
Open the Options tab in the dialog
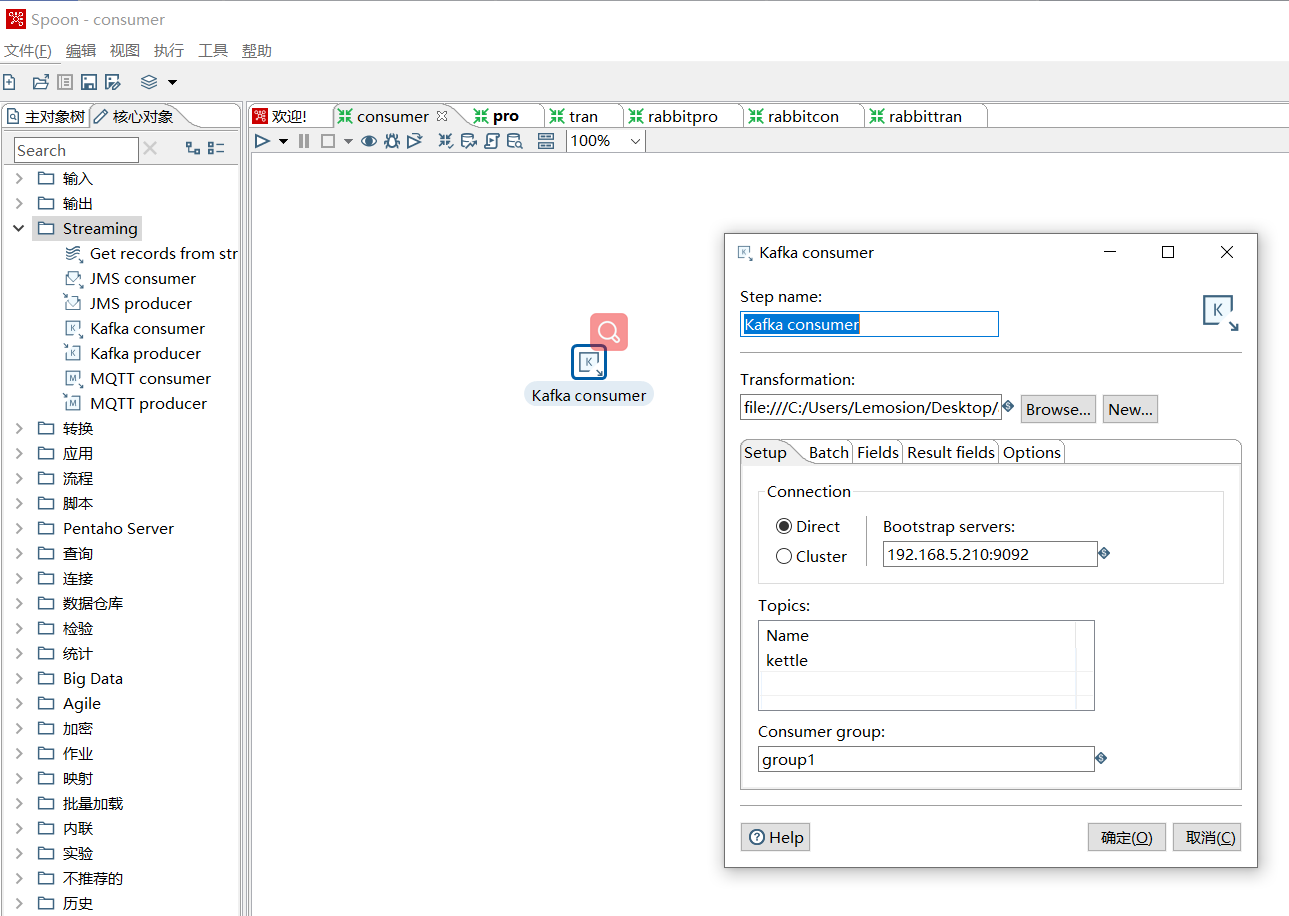[1032, 452]
